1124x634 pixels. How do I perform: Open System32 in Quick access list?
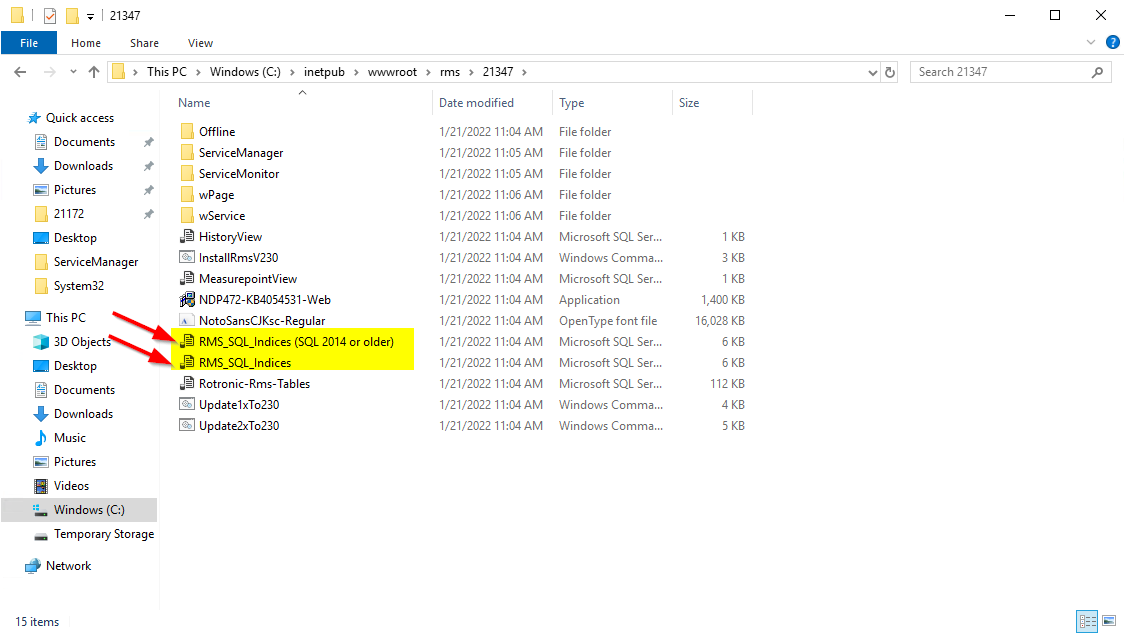click(70, 285)
